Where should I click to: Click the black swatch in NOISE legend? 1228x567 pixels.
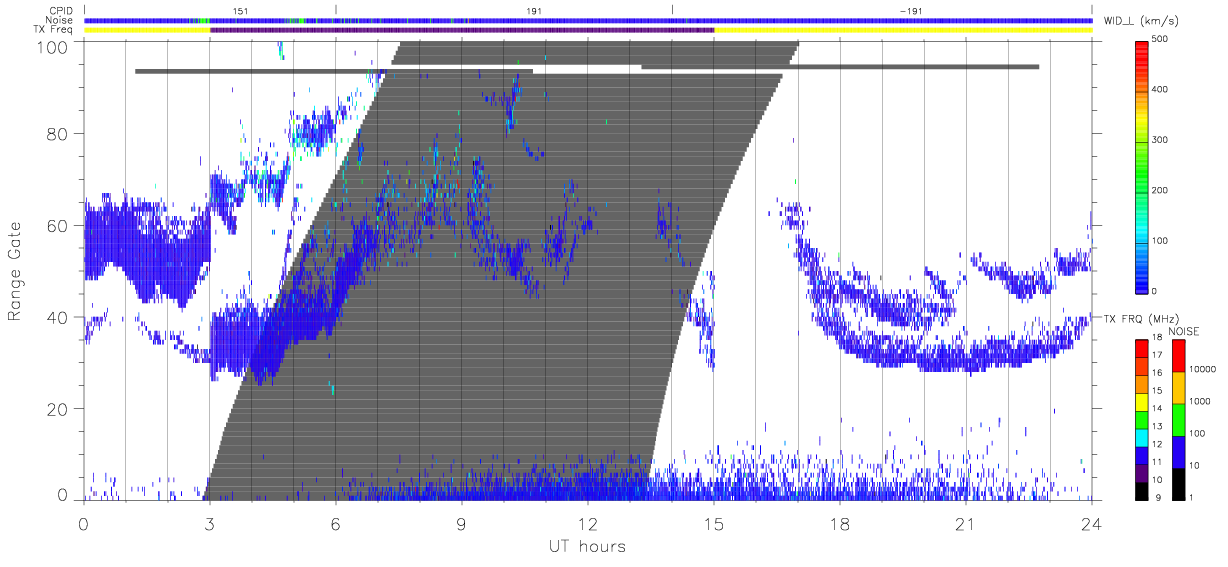pyautogui.click(x=1178, y=484)
